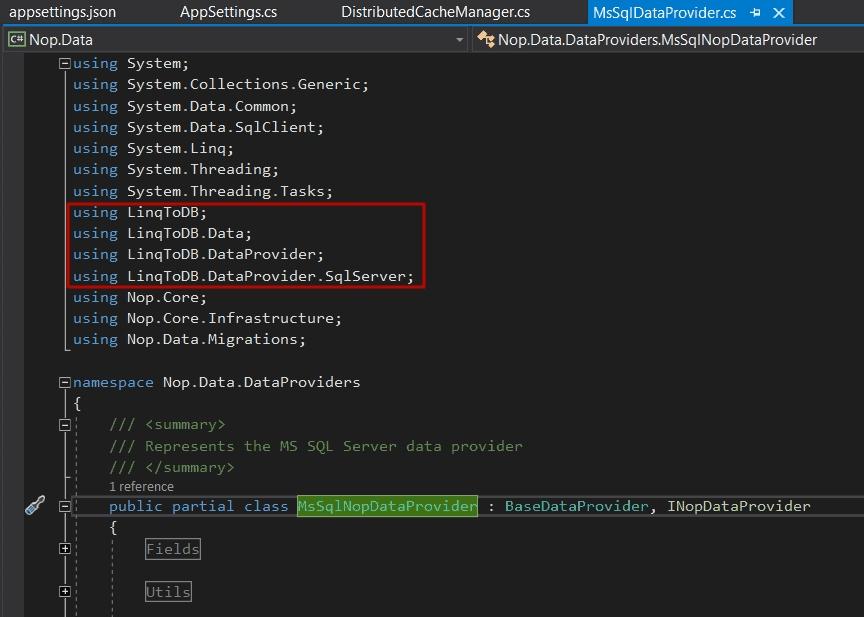The width and height of the screenshot is (864, 617).
Task: Close the MsSqlDataProvider.cs tab
Action: (x=778, y=13)
